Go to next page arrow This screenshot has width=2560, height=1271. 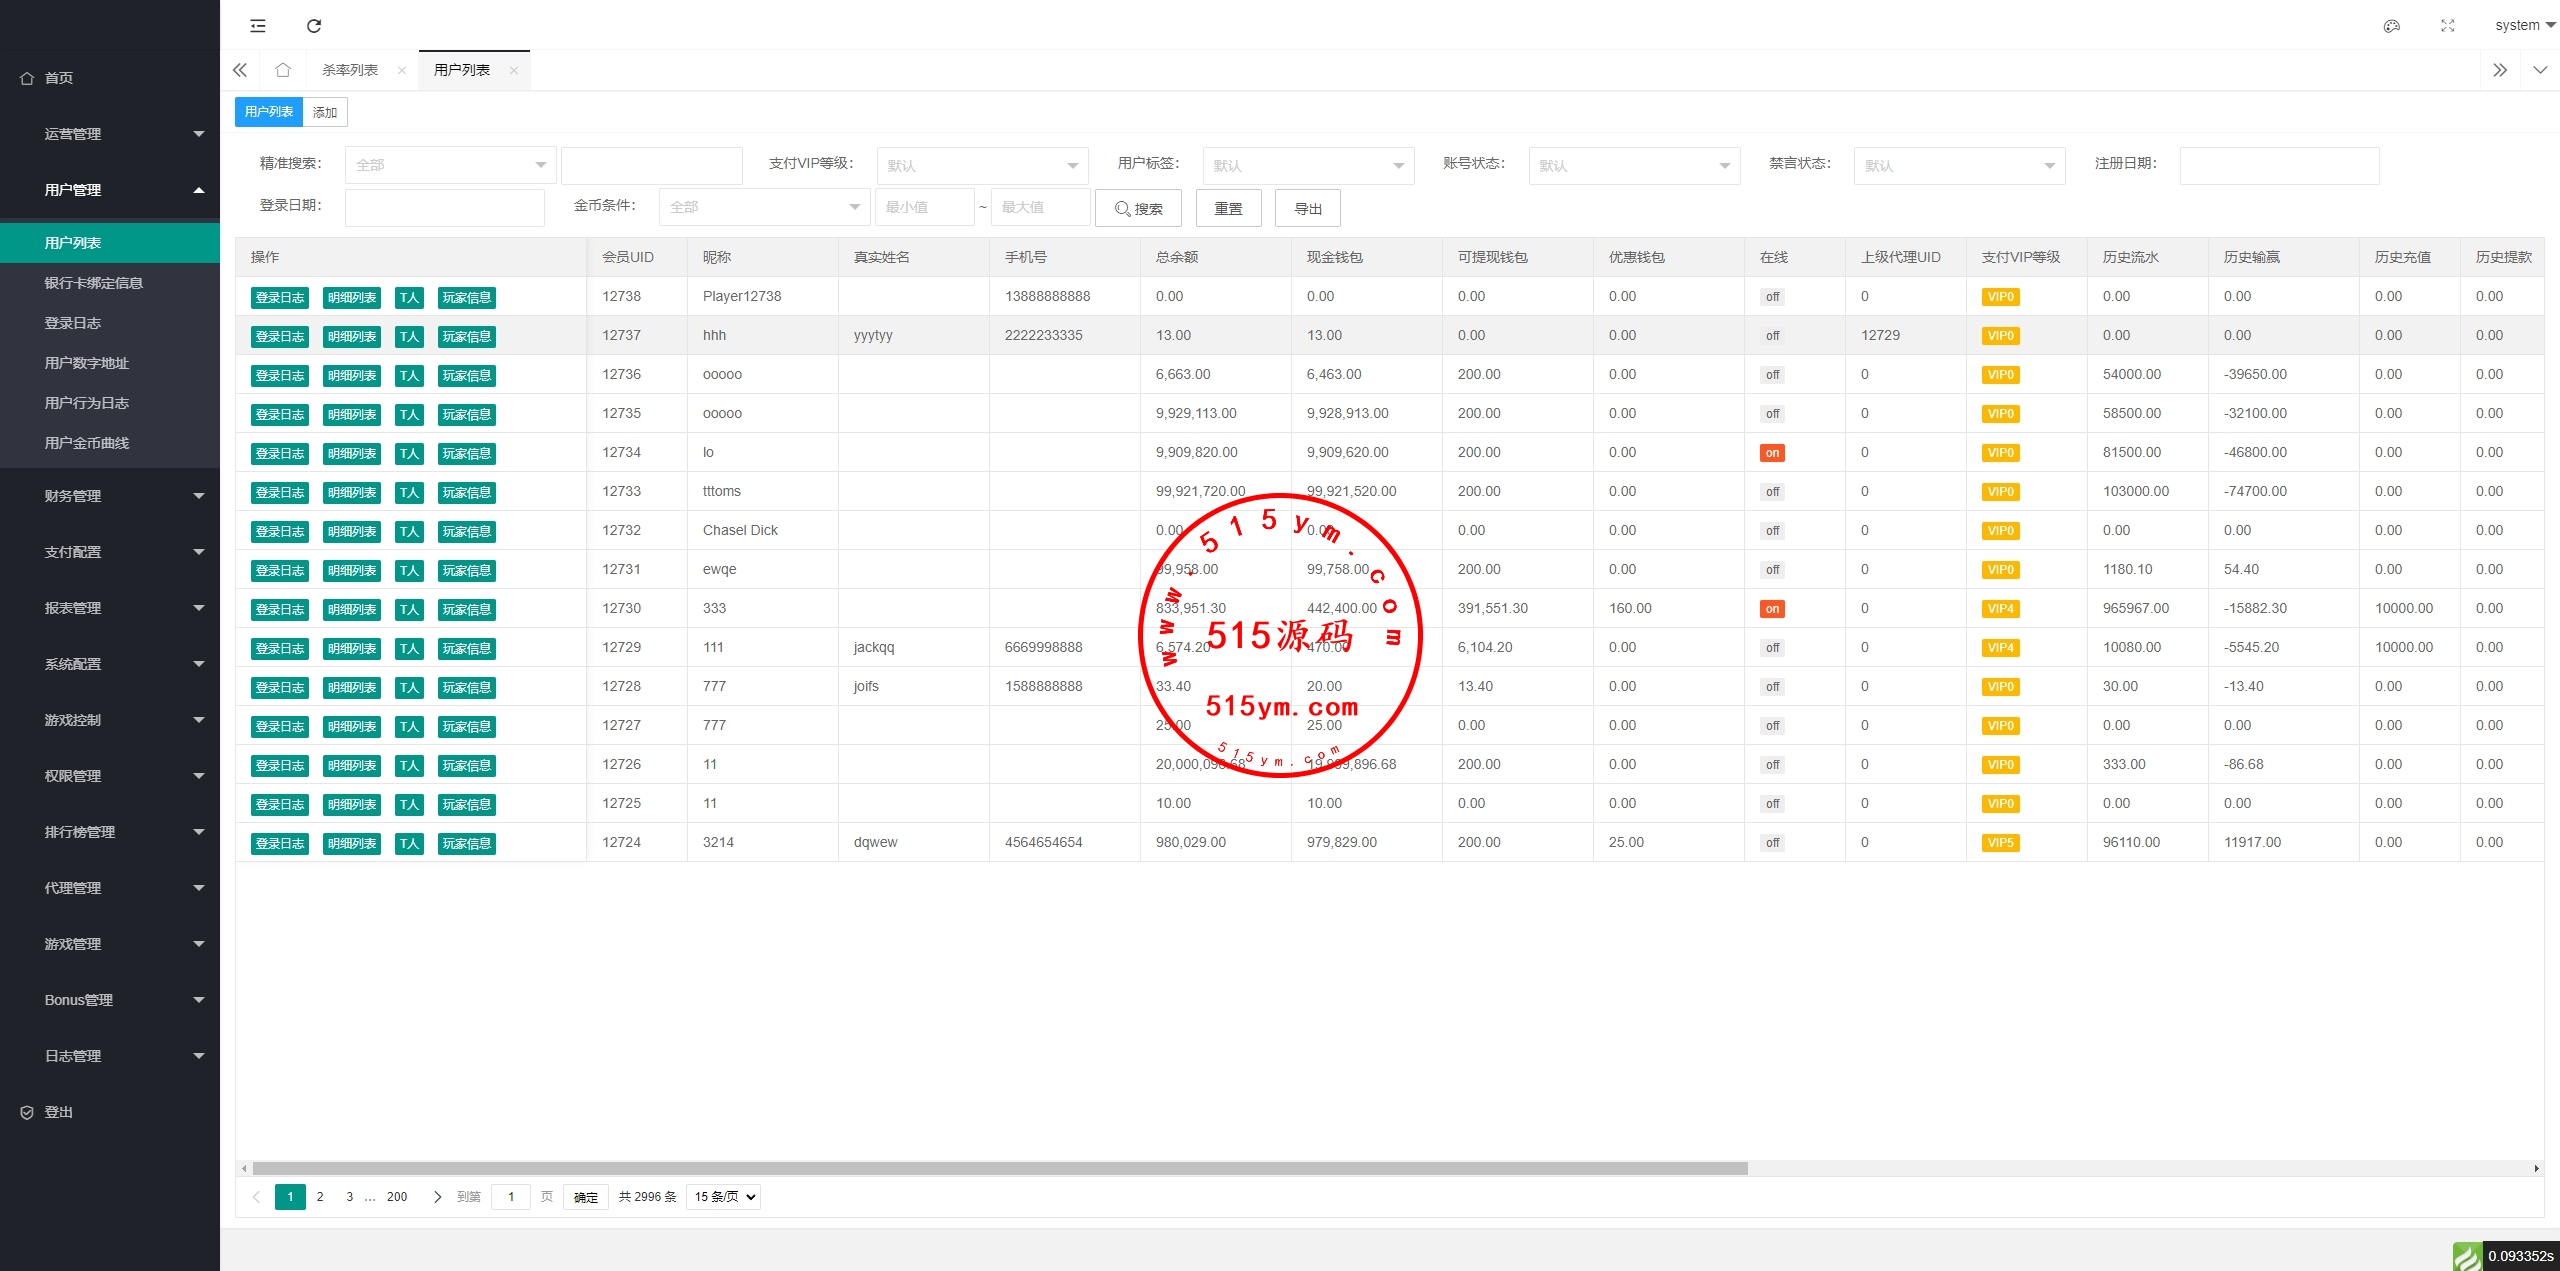(x=437, y=1197)
